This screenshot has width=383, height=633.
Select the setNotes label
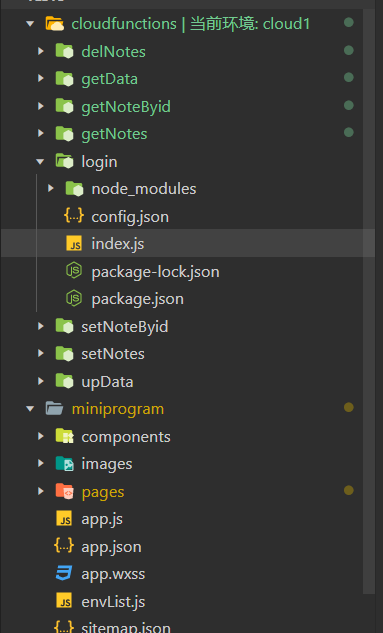point(113,354)
